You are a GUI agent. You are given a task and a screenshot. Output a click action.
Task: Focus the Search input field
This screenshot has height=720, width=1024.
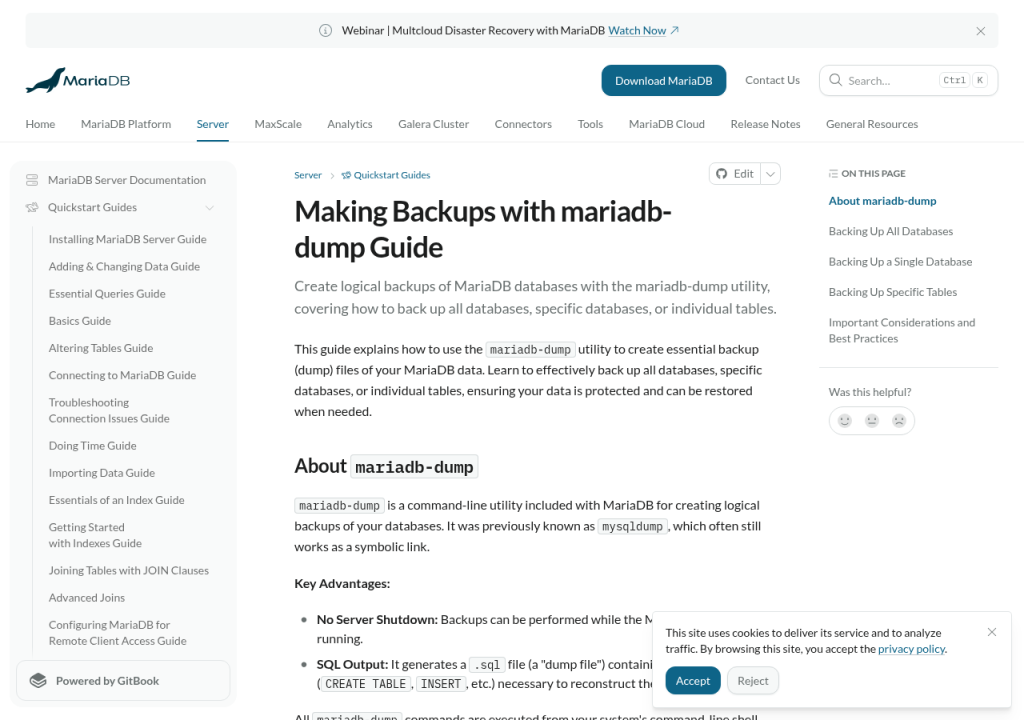point(908,80)
